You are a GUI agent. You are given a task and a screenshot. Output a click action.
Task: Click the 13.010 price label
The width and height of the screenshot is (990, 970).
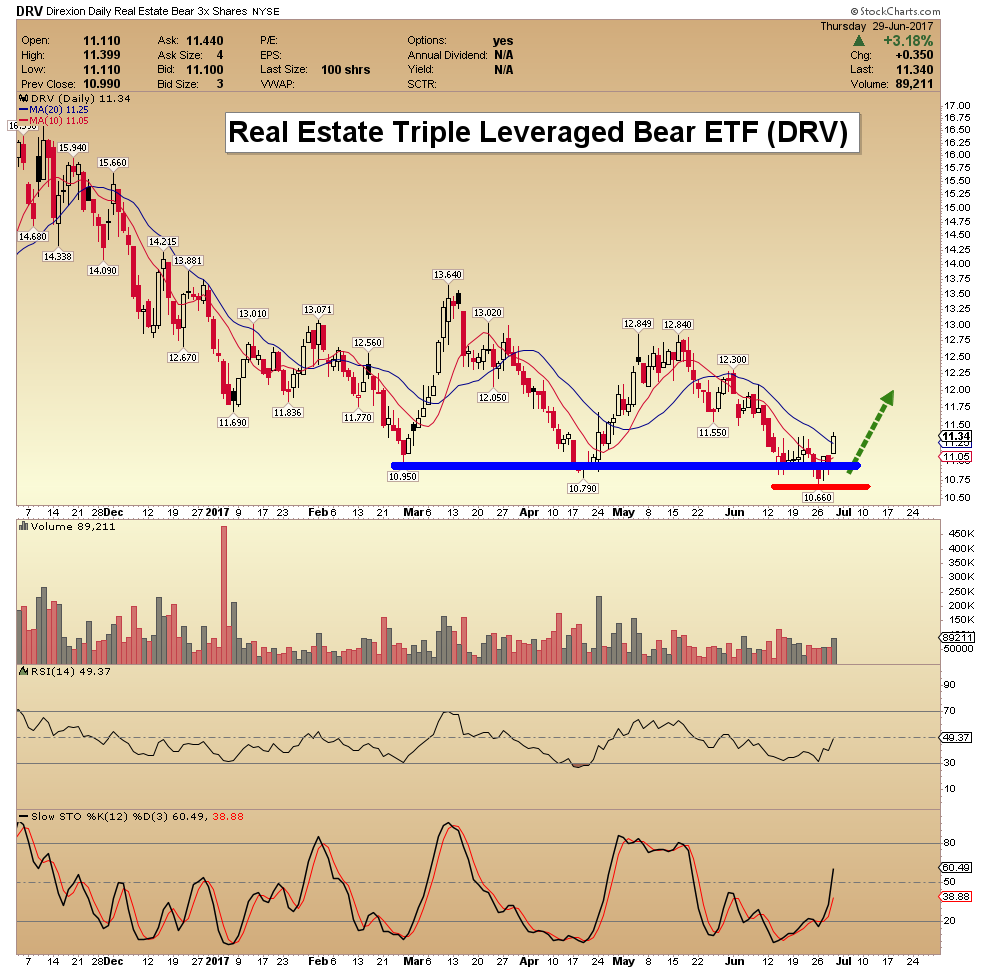click(x=253, y=314)
